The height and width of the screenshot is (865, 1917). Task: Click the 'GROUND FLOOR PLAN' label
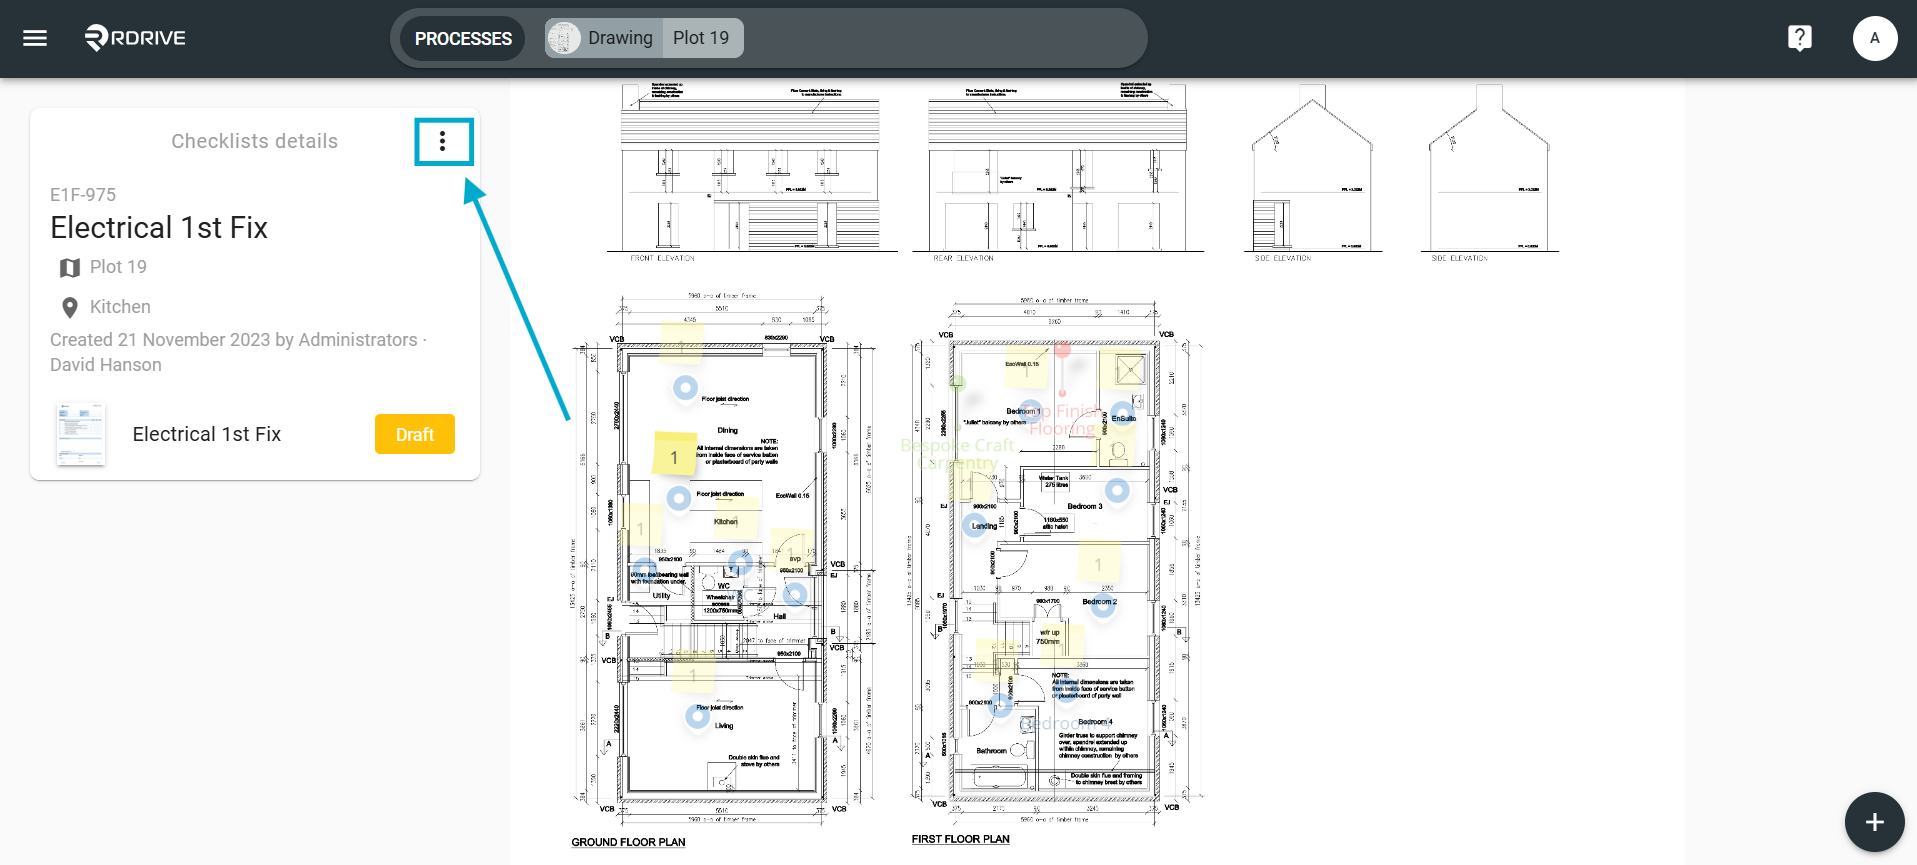628,842
